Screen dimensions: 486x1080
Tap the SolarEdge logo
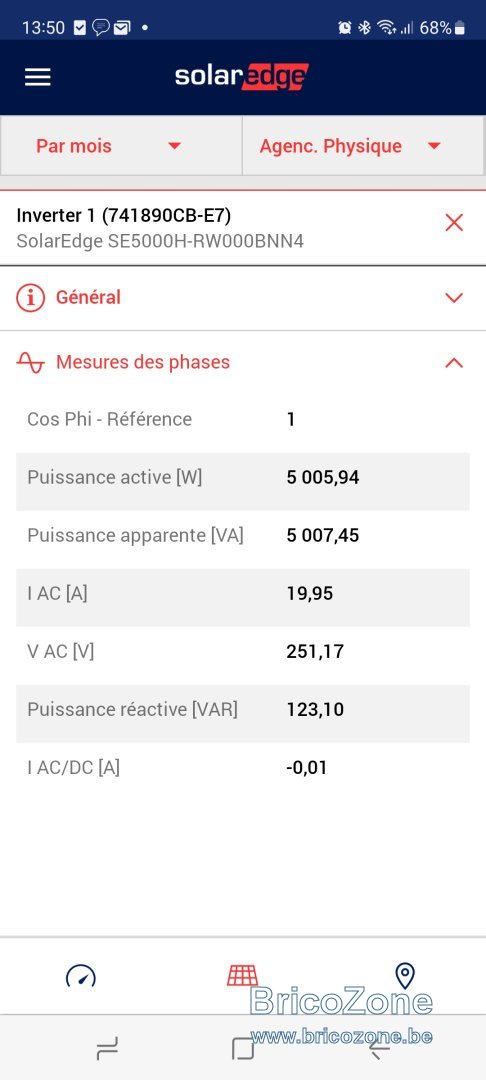tap(242, 76)
